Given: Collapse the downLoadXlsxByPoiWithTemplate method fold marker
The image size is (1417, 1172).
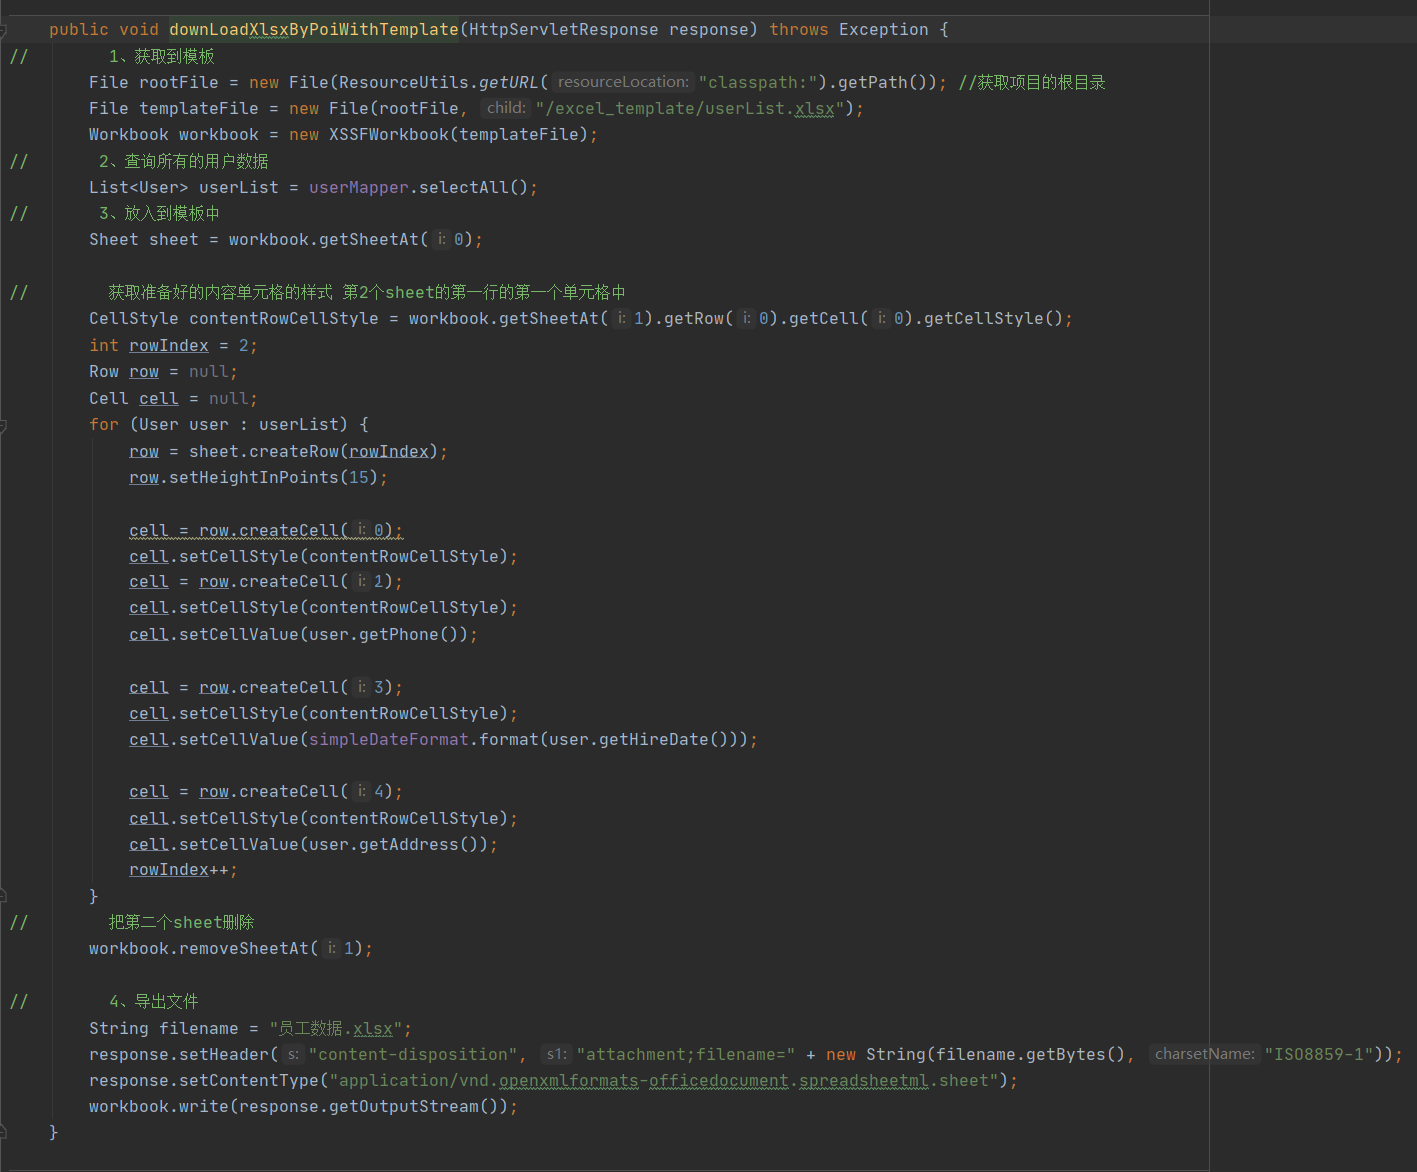Looking at the screenshot, I should click(3, 30).
